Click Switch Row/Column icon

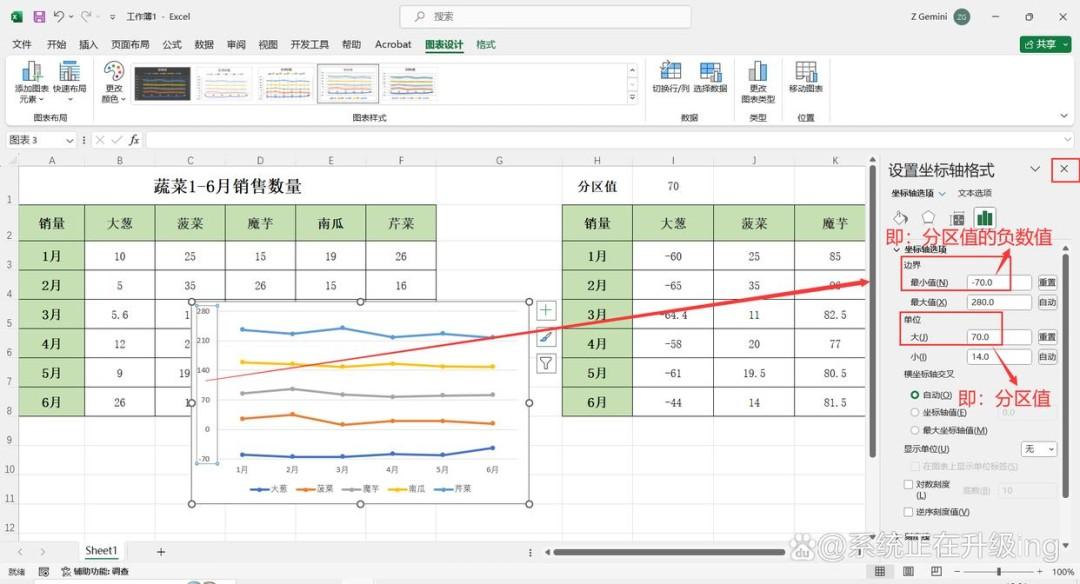(x=670, y=71)
